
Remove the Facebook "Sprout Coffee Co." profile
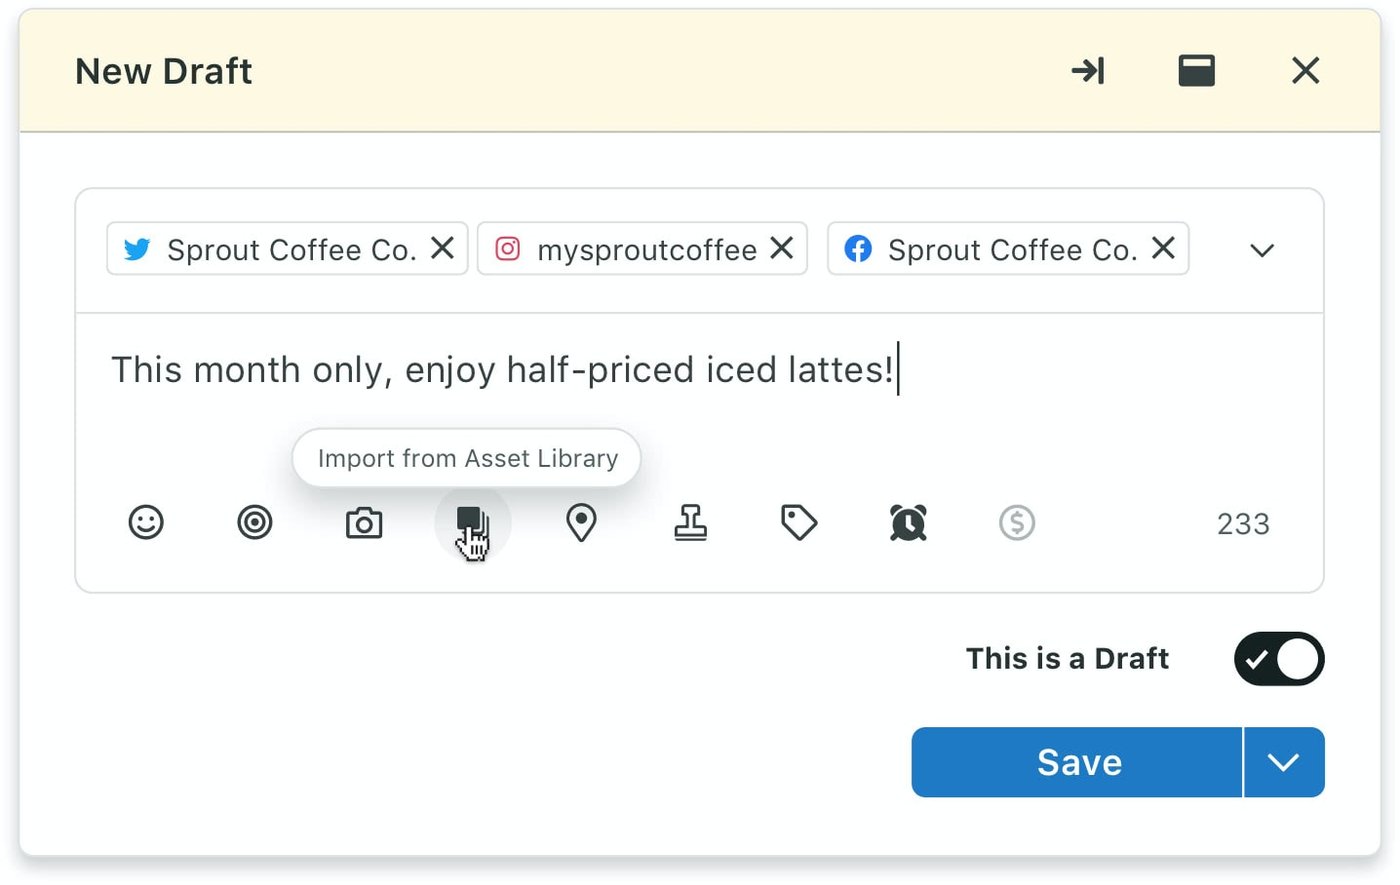[1162, 249]
